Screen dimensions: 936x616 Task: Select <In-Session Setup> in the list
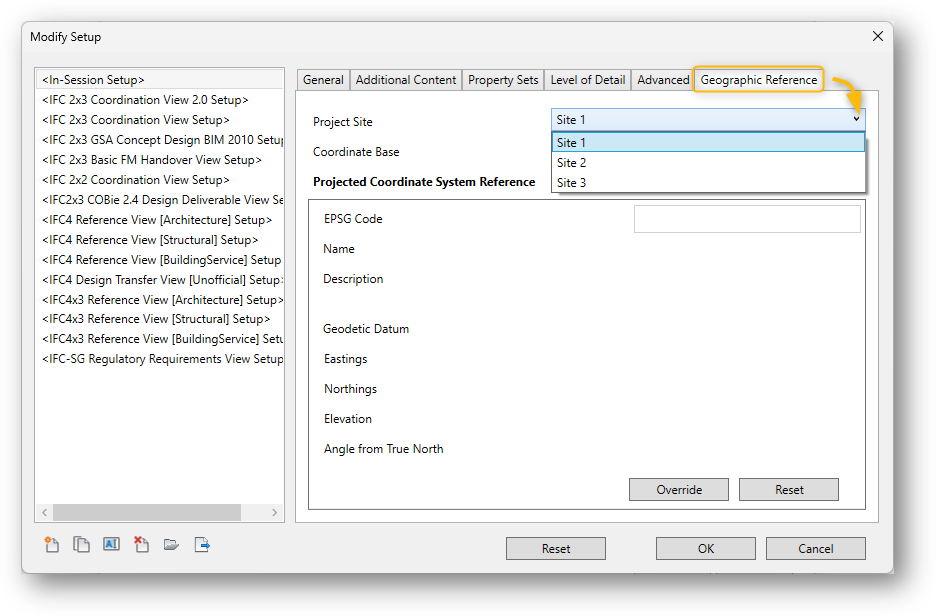coord(159,80)
